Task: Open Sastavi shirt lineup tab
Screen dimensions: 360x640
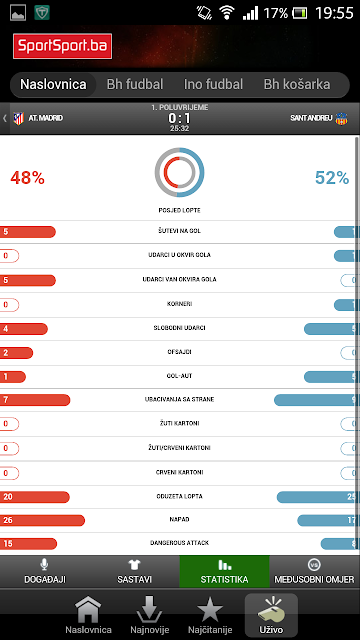Action: pyautogui.click(x=135, y=572)
